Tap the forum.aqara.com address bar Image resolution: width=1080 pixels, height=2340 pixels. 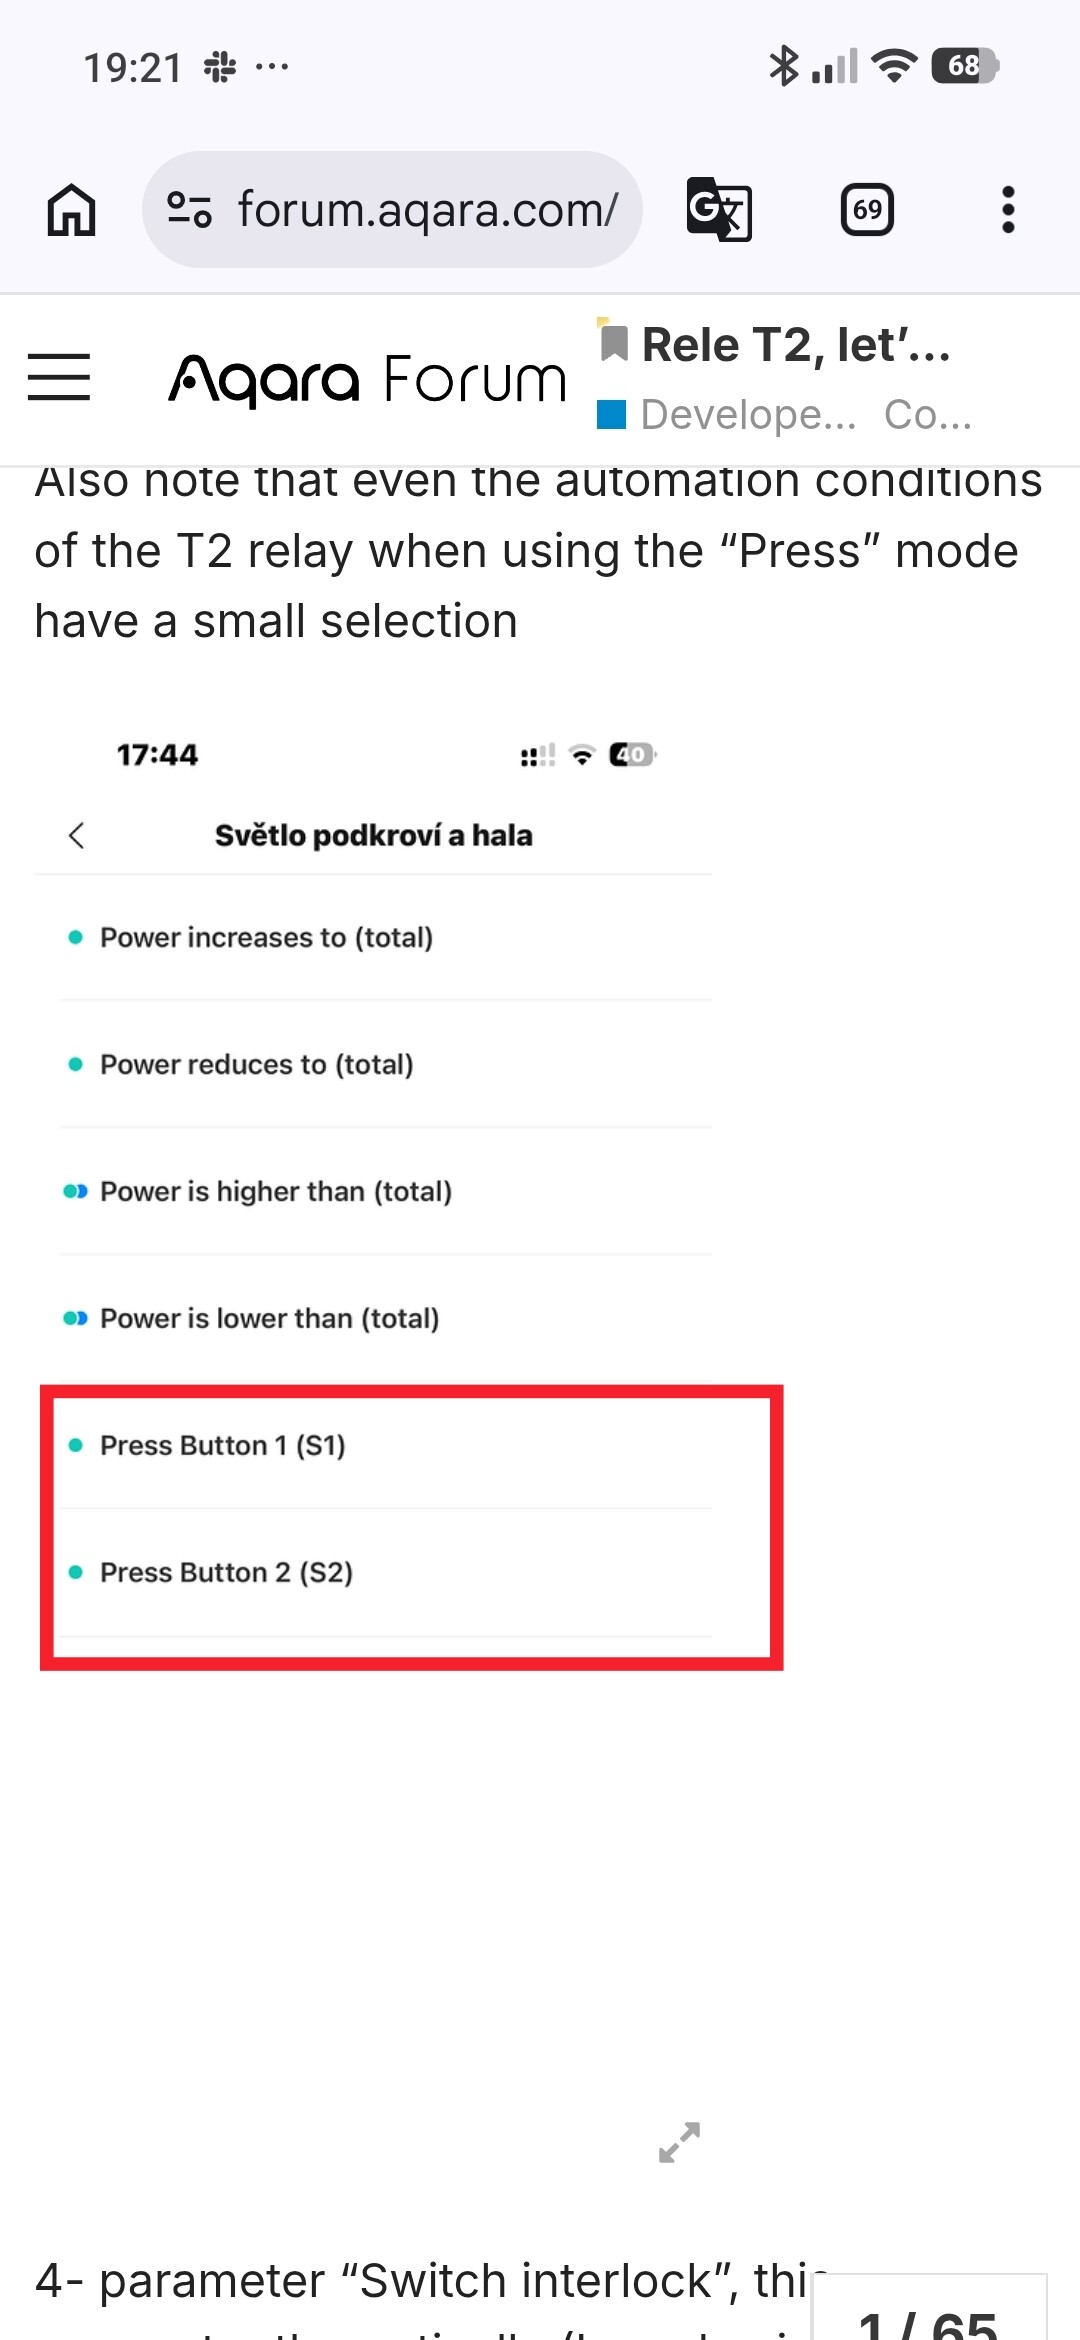coord(392,210)
